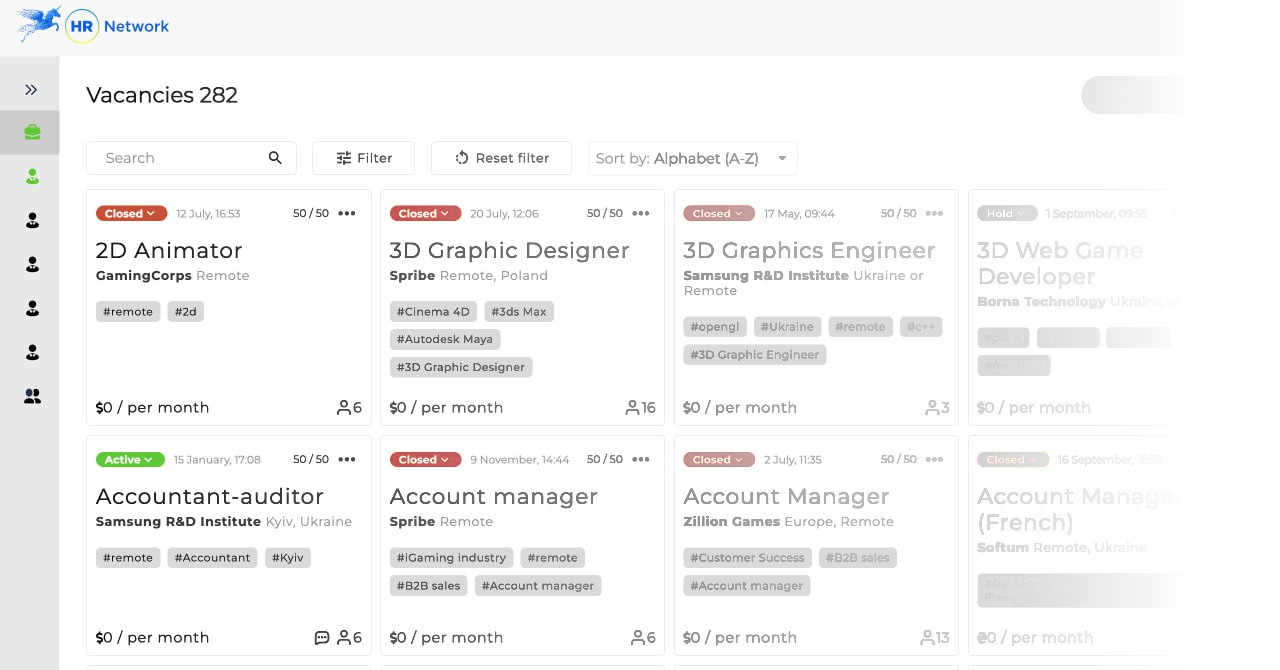The height and width of the screenshot is (670, 1280).
Task: Click the candidates icon on 2D Animator card
Action: tap(344, 407)
